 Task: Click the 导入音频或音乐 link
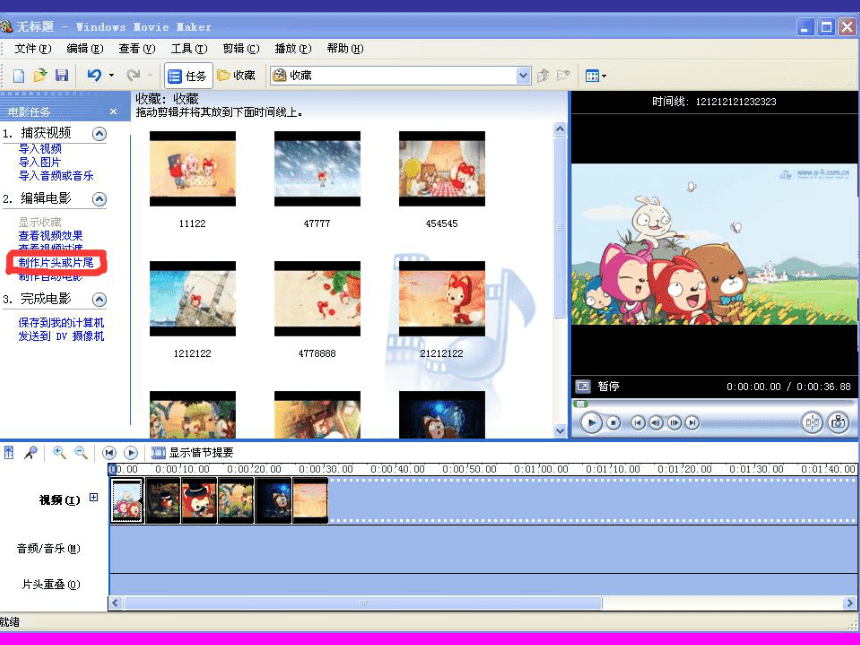(x=56, y=176)
